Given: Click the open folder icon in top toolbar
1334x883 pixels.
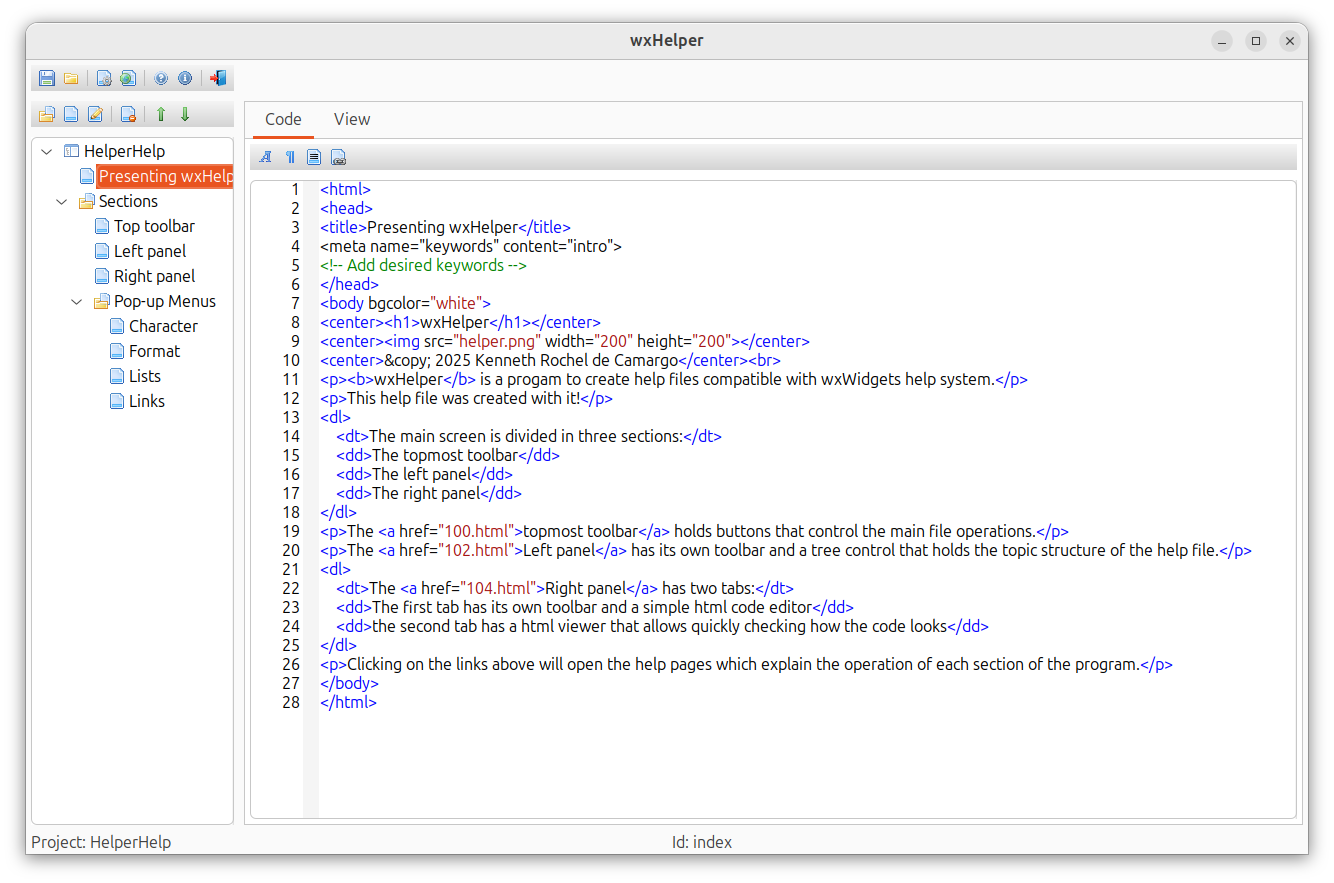Looking at the screenshot, I should pos(71,78).
